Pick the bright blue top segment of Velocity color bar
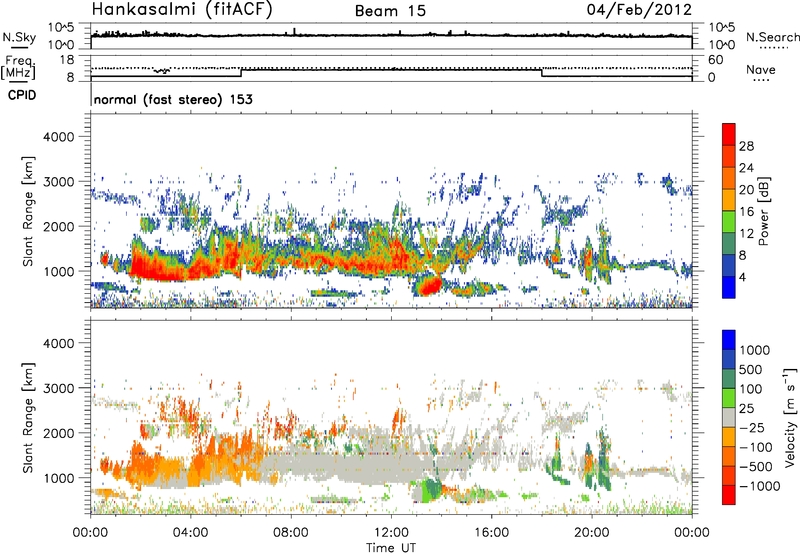This screenshot has width=800, height=554. pos(729,340)
